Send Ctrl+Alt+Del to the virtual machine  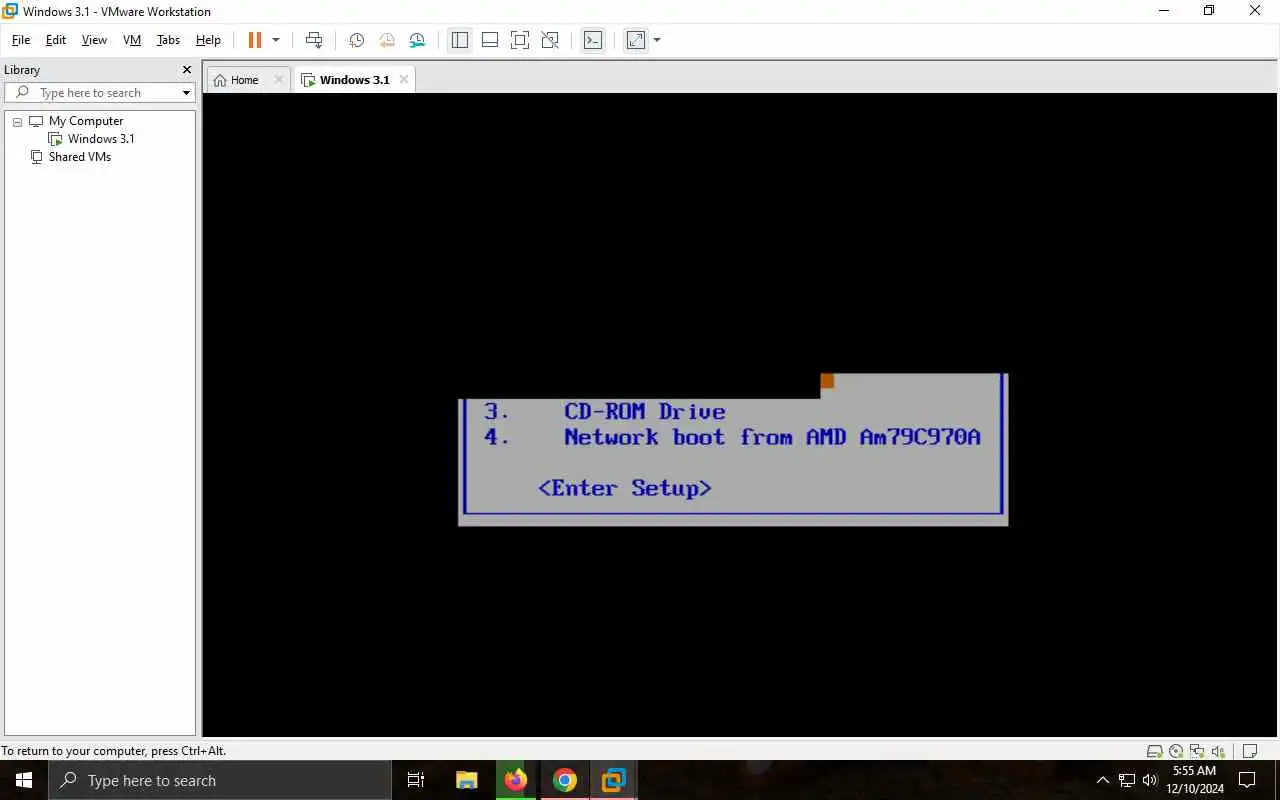click(x=314, y=40)
